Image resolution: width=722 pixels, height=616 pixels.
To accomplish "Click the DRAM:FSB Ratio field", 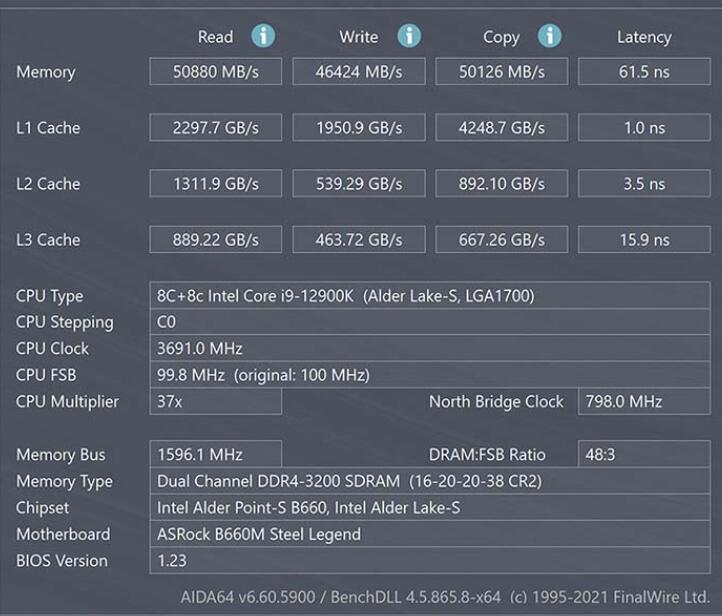I will pos(643,454).
